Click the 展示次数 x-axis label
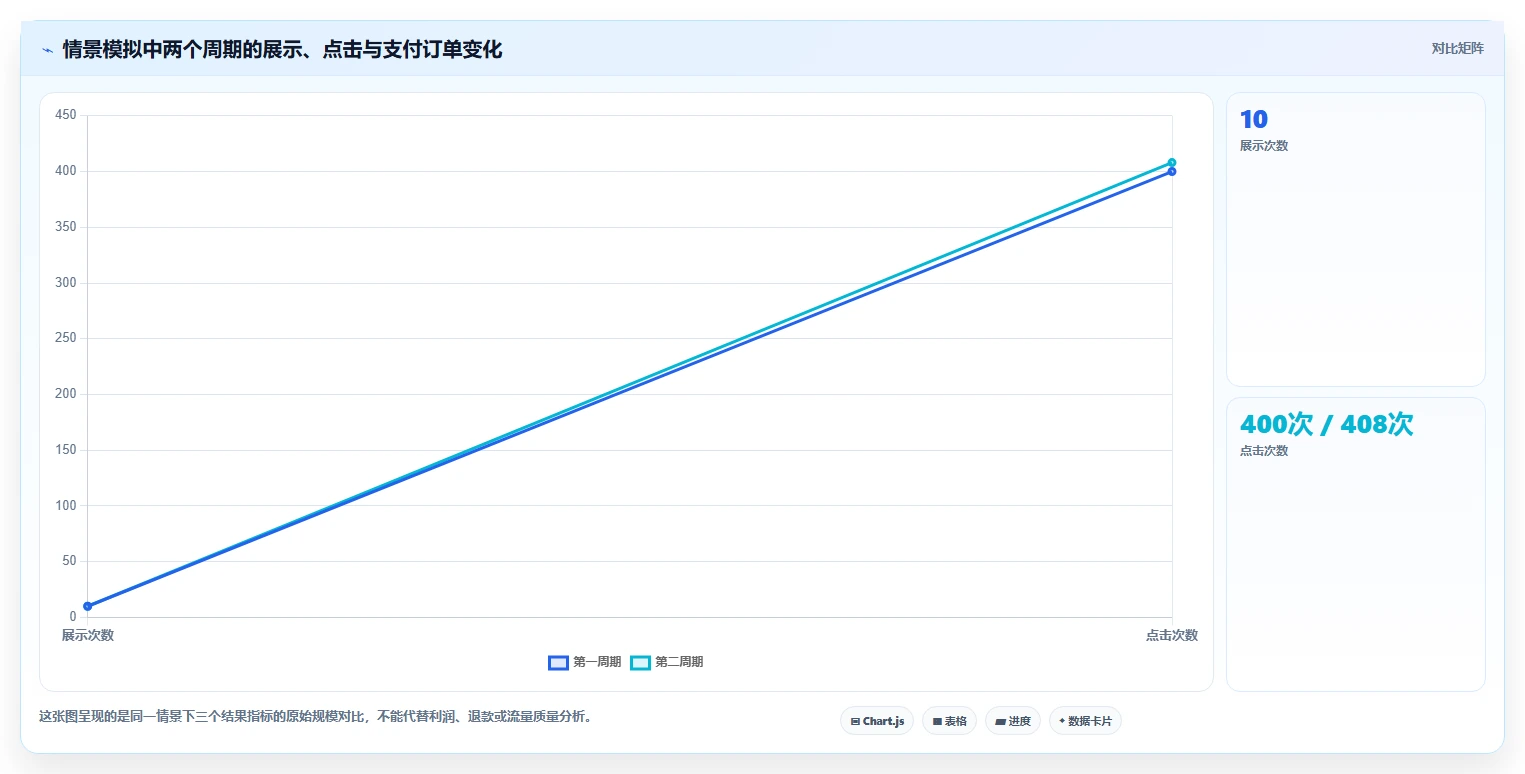The width and height of the screenshot is (1525, 774). pos(88,635)
